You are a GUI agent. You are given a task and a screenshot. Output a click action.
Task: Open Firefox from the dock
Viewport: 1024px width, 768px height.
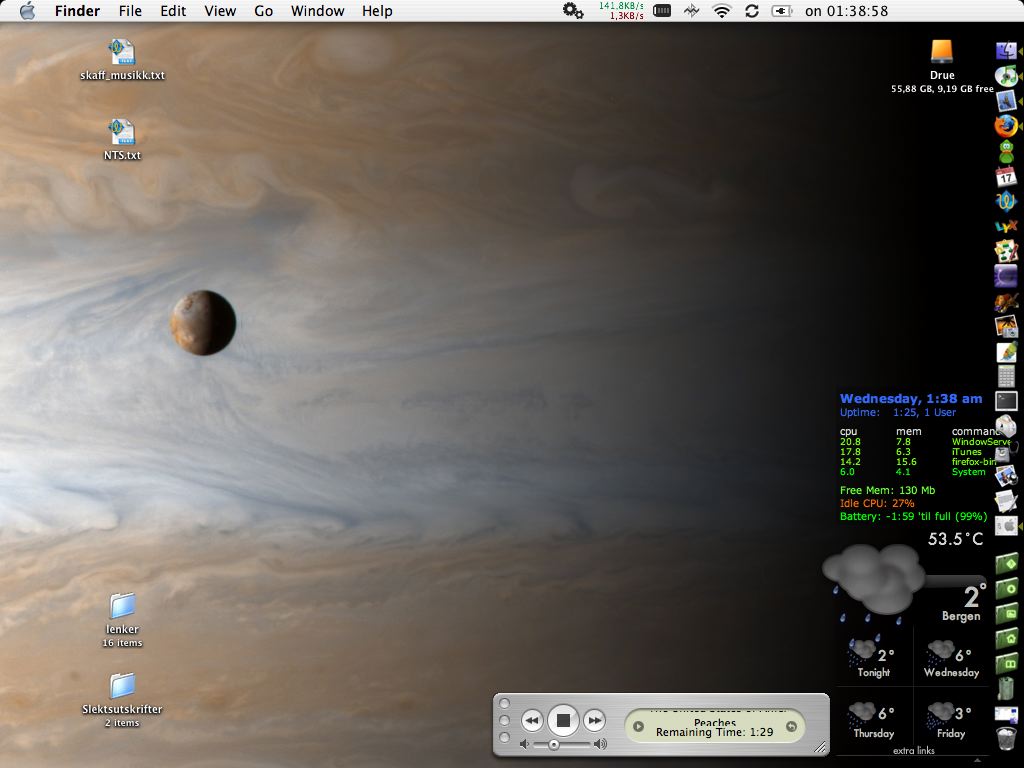(1006, 126)
